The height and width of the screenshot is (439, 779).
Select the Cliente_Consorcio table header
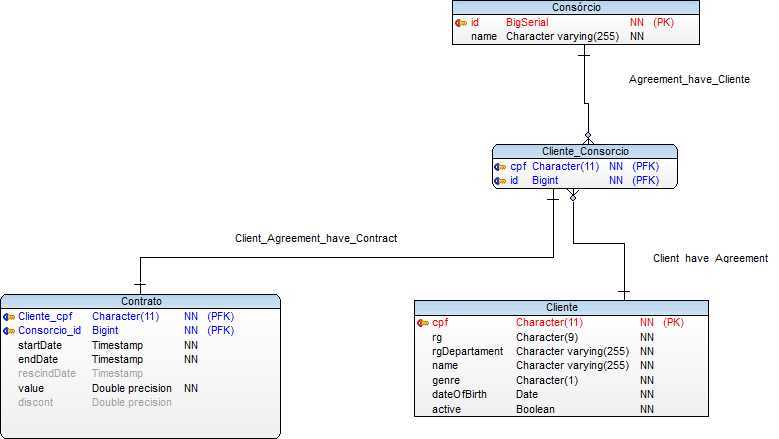pyautogui.click(x=585, y=151)
